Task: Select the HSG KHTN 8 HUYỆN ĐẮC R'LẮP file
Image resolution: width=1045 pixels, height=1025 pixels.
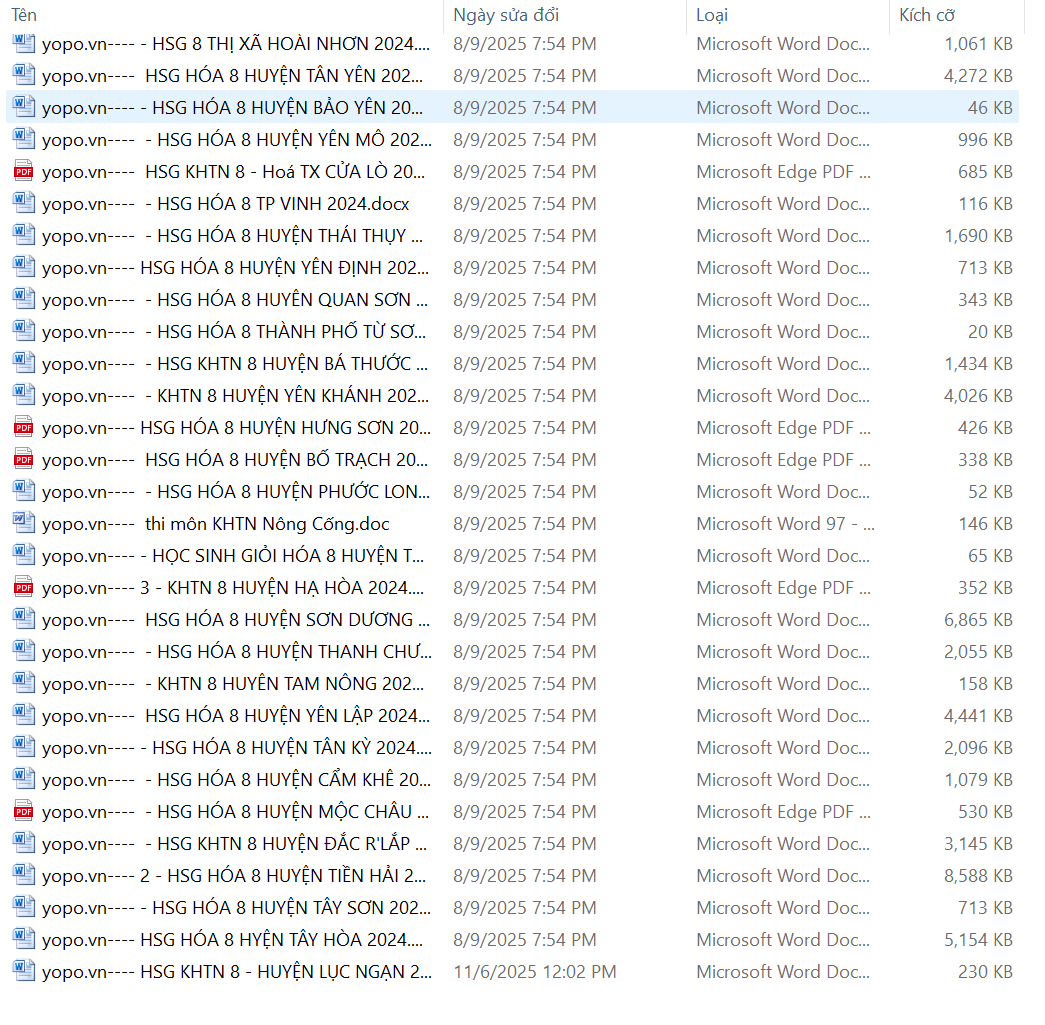Action: click(x=236, y=844)
